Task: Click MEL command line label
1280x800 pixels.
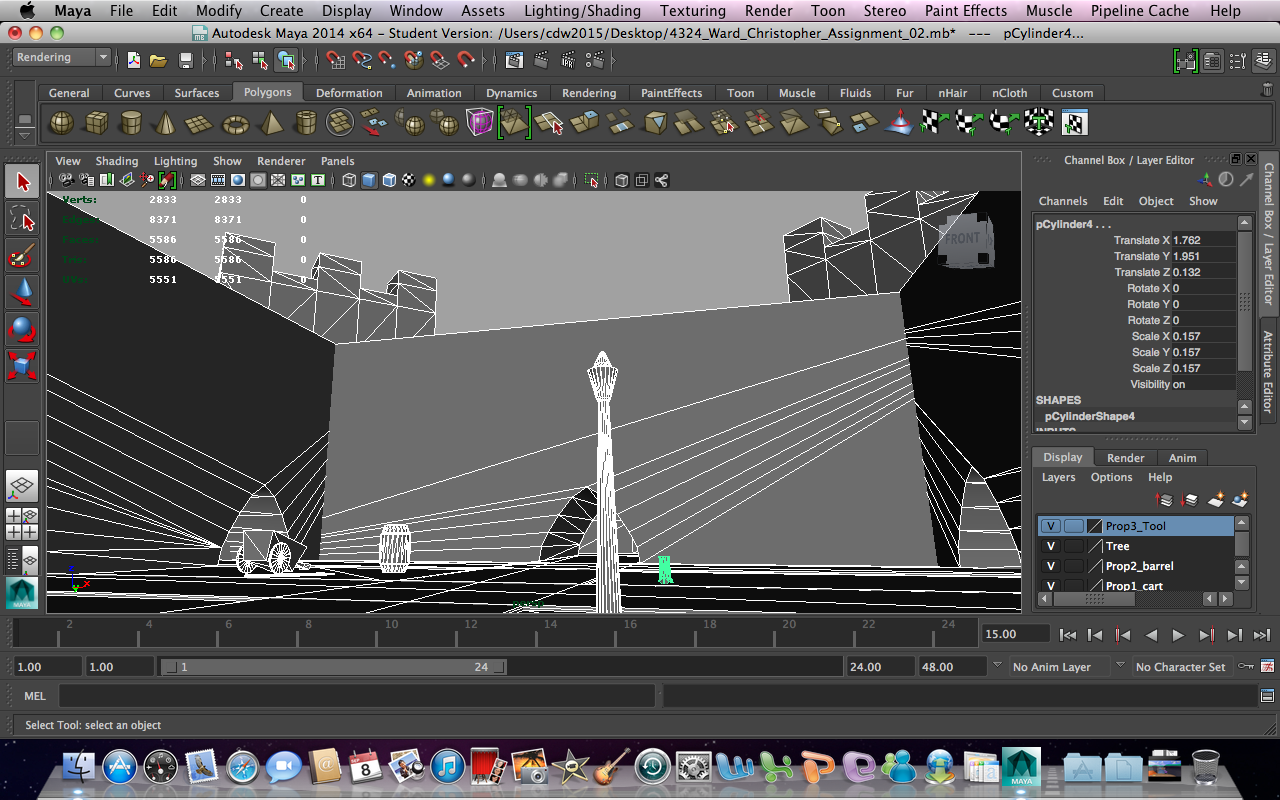Action: (35, 695)
